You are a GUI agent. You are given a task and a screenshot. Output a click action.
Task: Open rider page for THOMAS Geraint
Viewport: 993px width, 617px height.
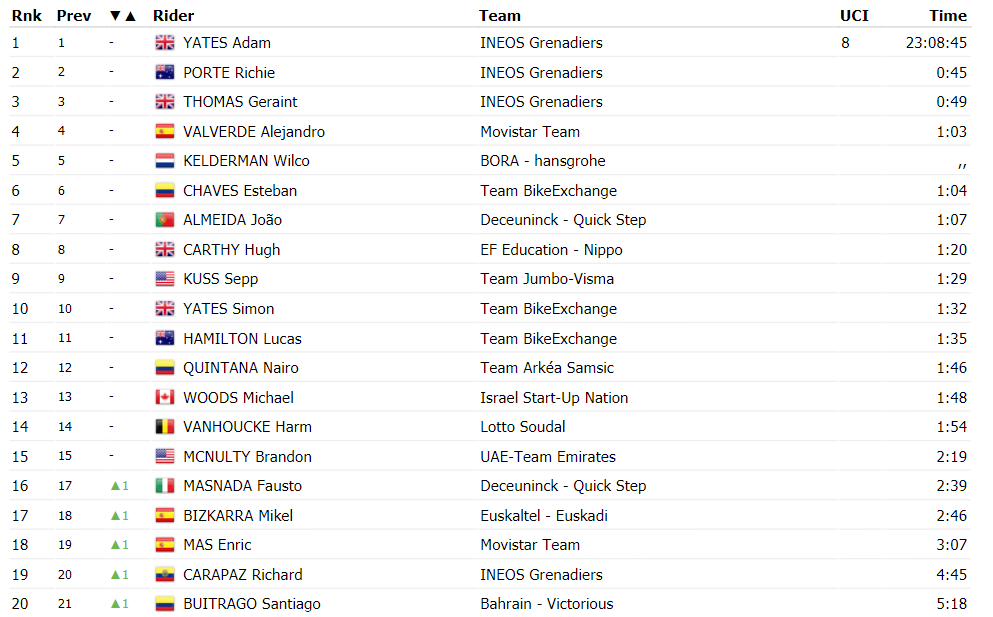click(240, 102)
